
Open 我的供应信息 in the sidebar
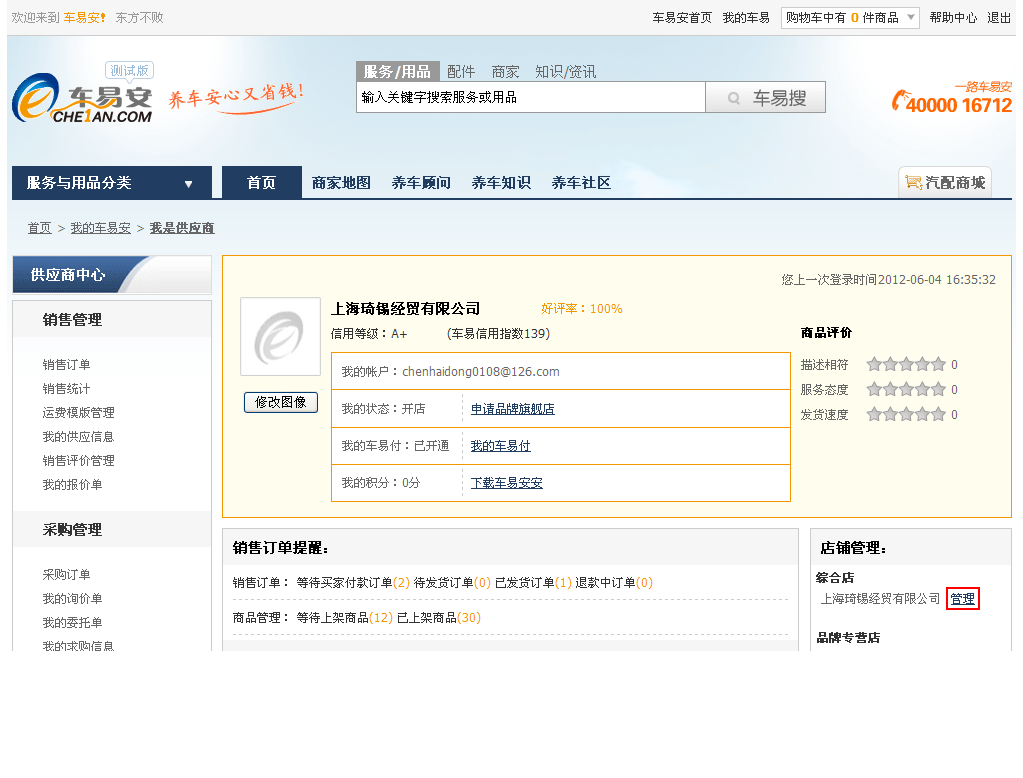click(78, 437)
